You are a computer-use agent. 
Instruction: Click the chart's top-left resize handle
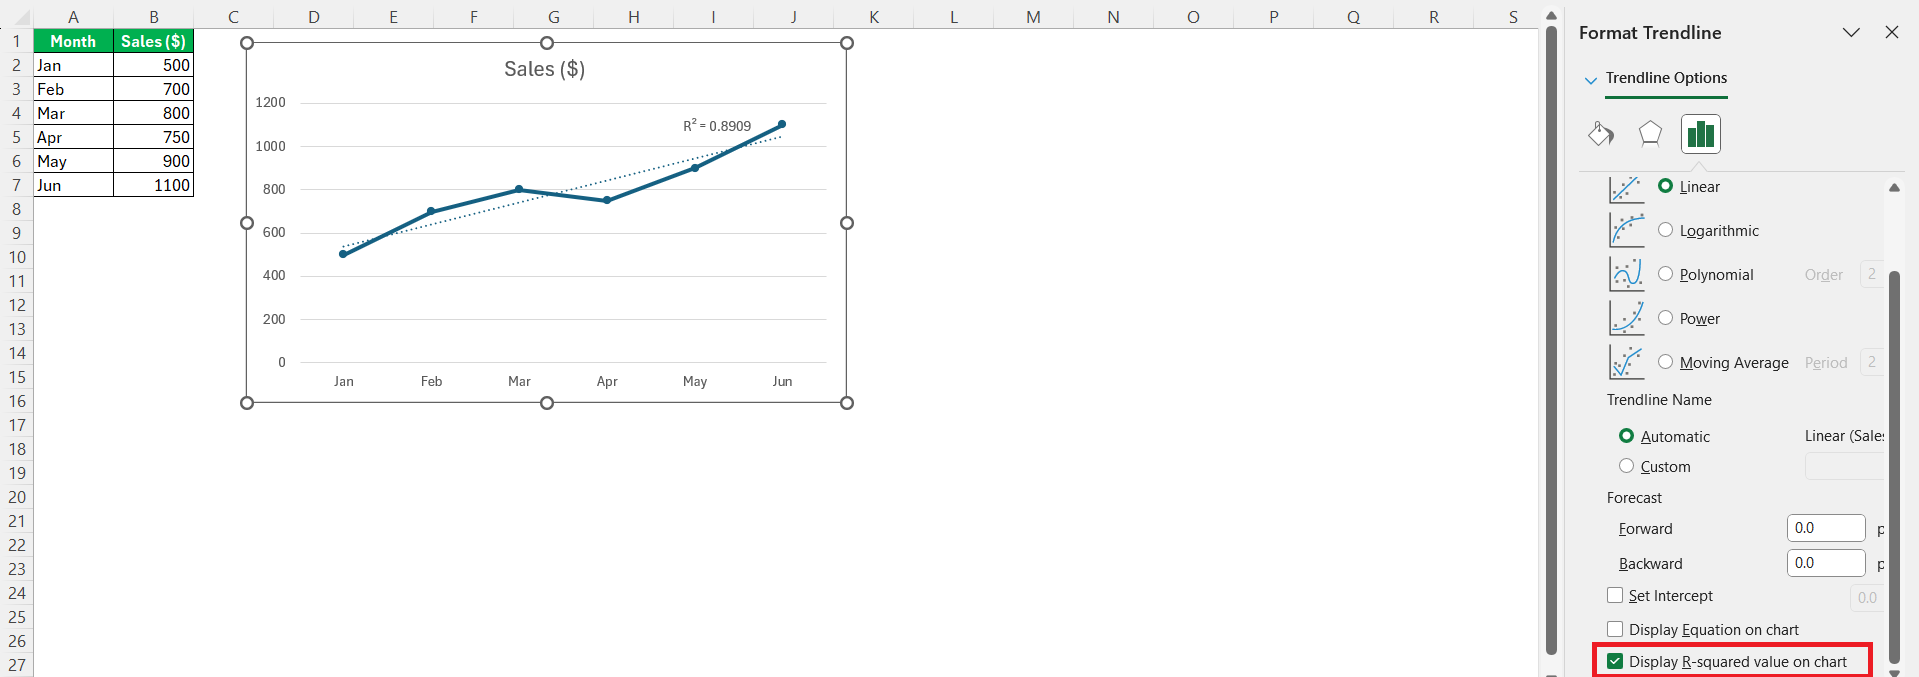click(247, 43)
